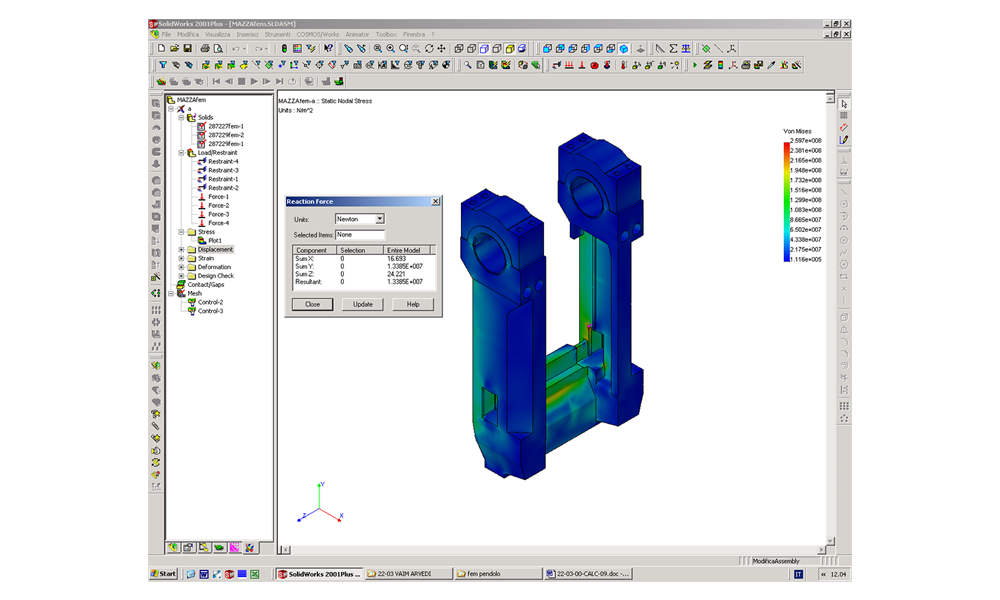
Task: Switch to 22-03 VAIM ARVEDI taskbar window
Action: pos(408,574)
